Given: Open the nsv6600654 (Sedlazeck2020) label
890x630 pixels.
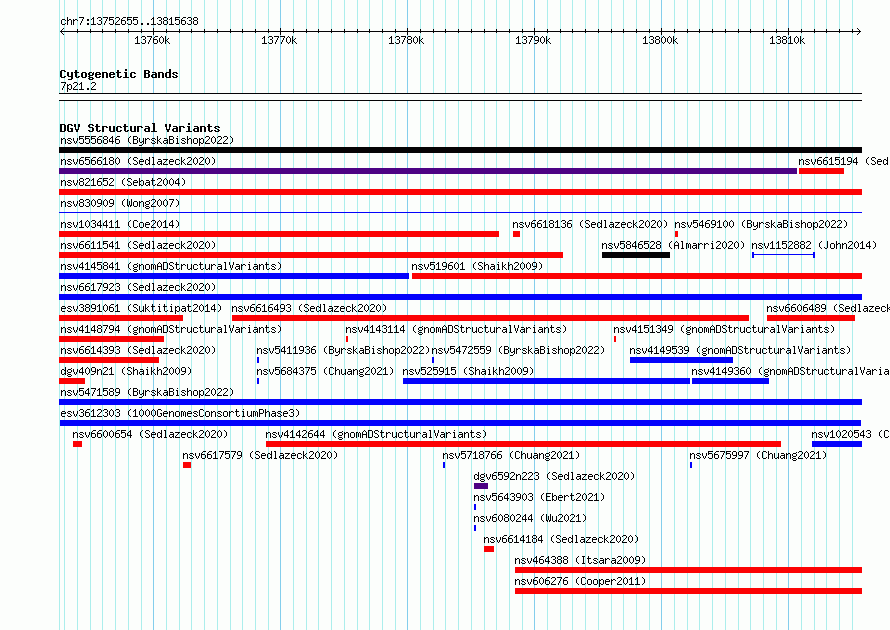Looking at the screenshot, I should (x=150, y=434).
